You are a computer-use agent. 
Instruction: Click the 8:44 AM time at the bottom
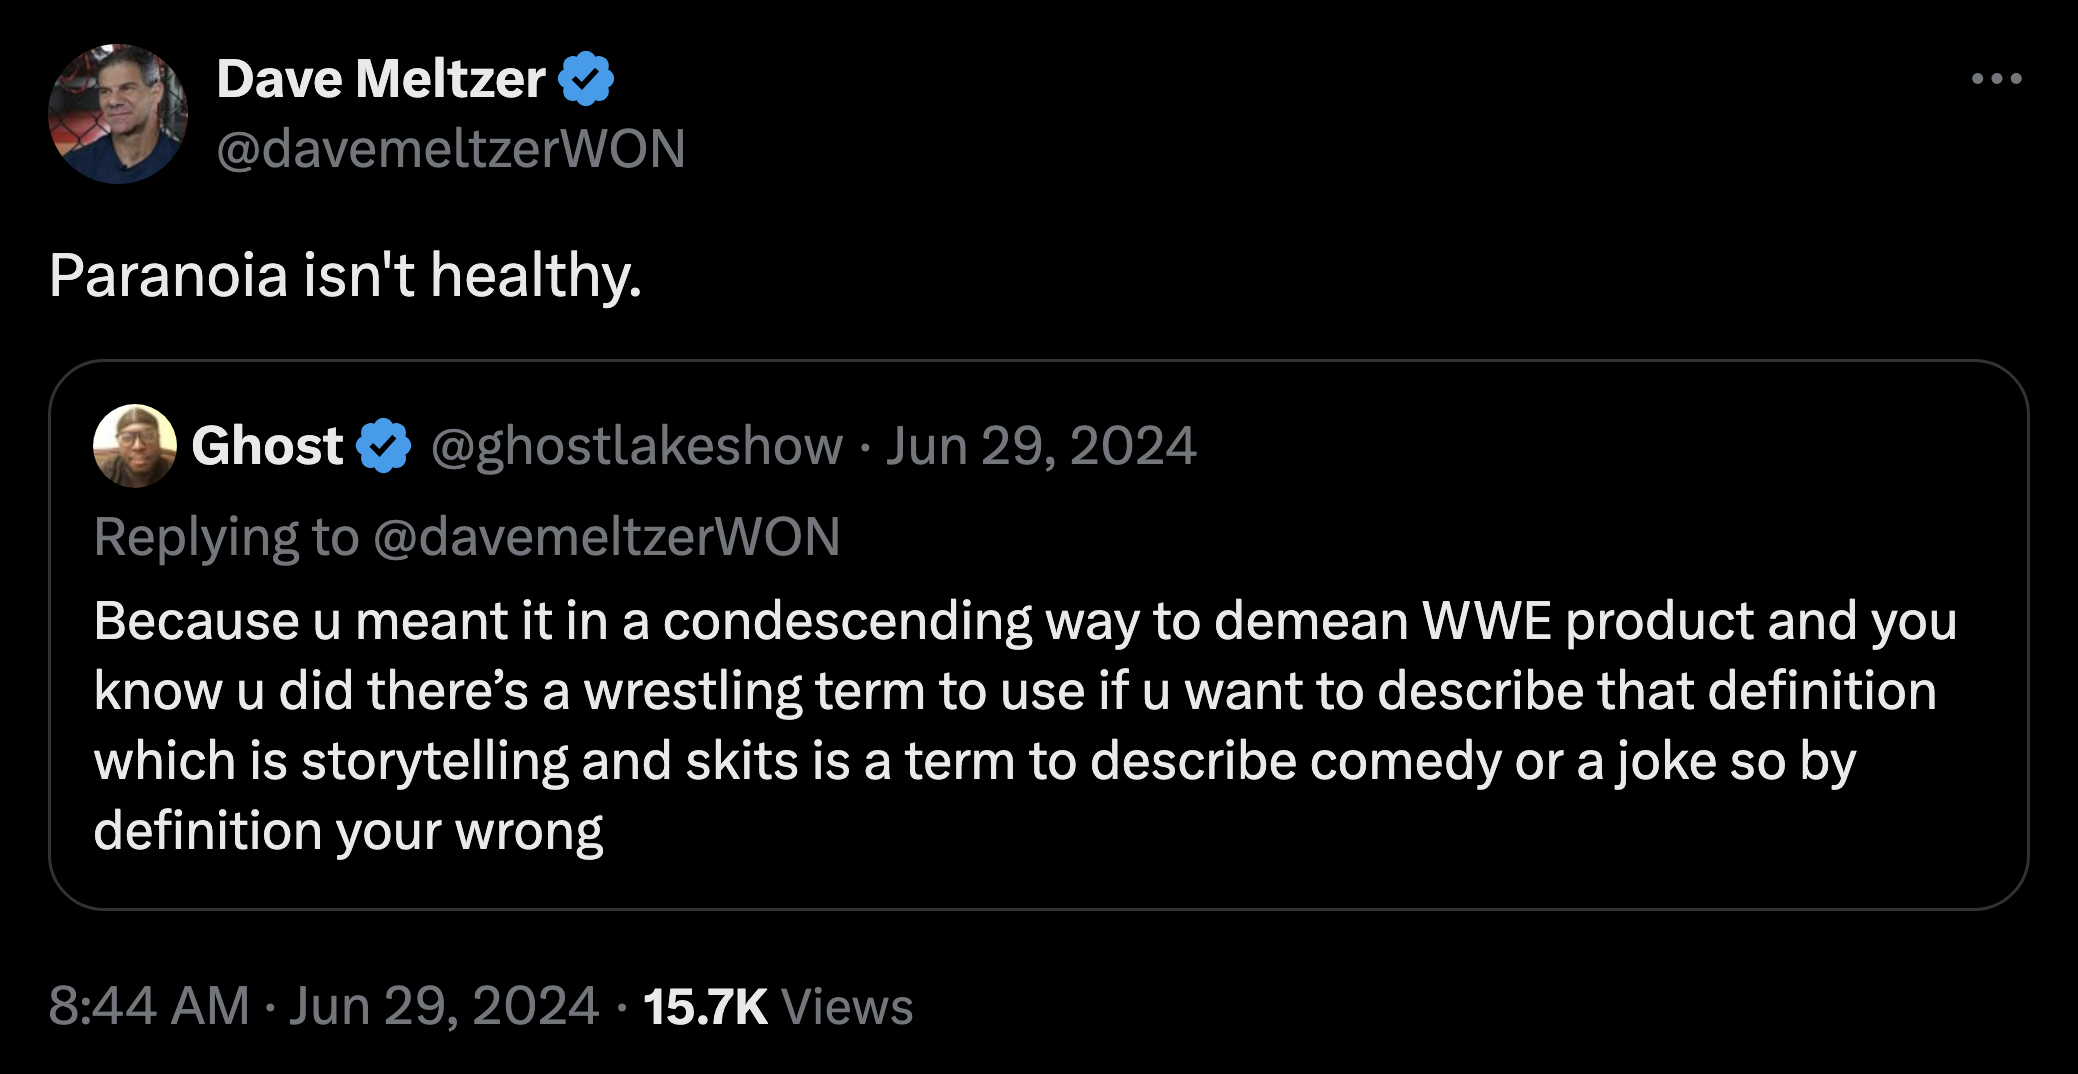click(x=149, y=1006)
